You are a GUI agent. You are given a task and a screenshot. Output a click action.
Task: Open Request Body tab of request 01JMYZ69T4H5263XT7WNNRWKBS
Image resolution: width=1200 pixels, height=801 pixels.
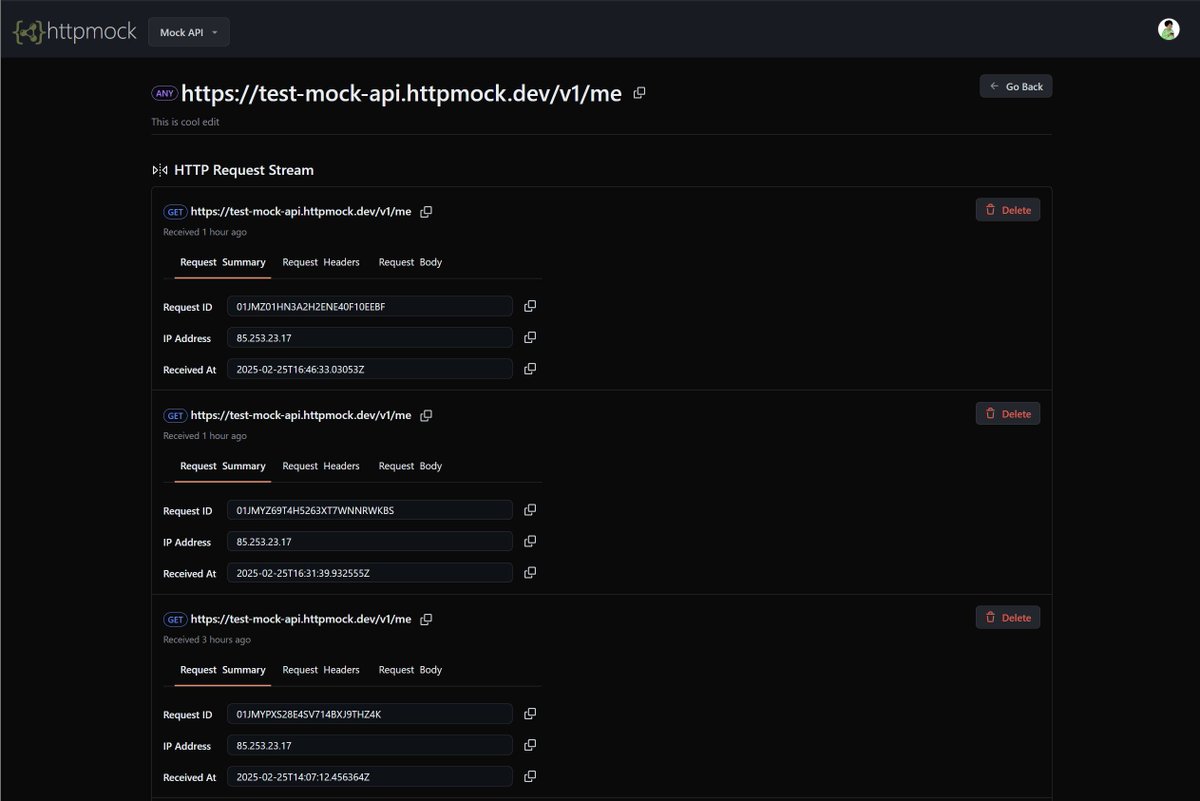pyautogui.click(x=410, y=466)
